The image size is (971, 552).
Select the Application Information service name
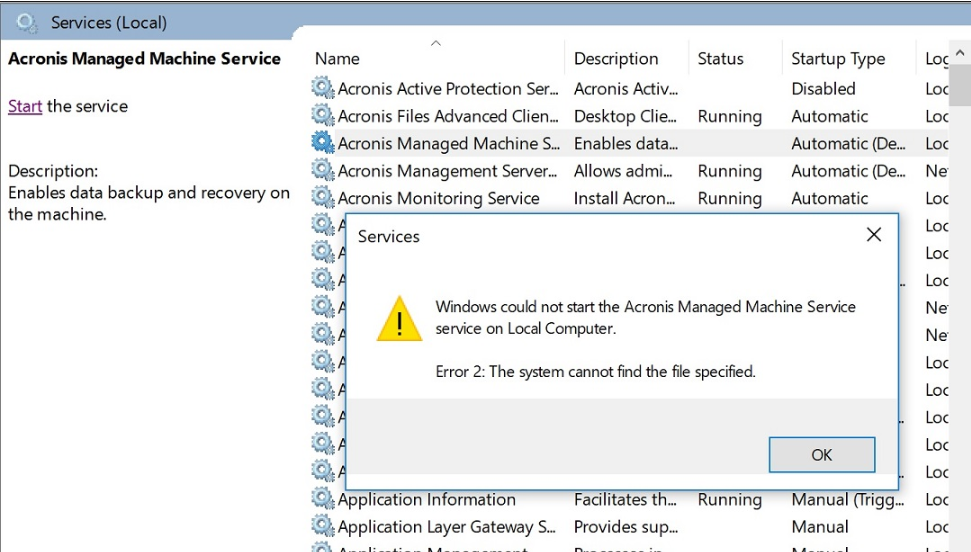(x=427, y=499)
